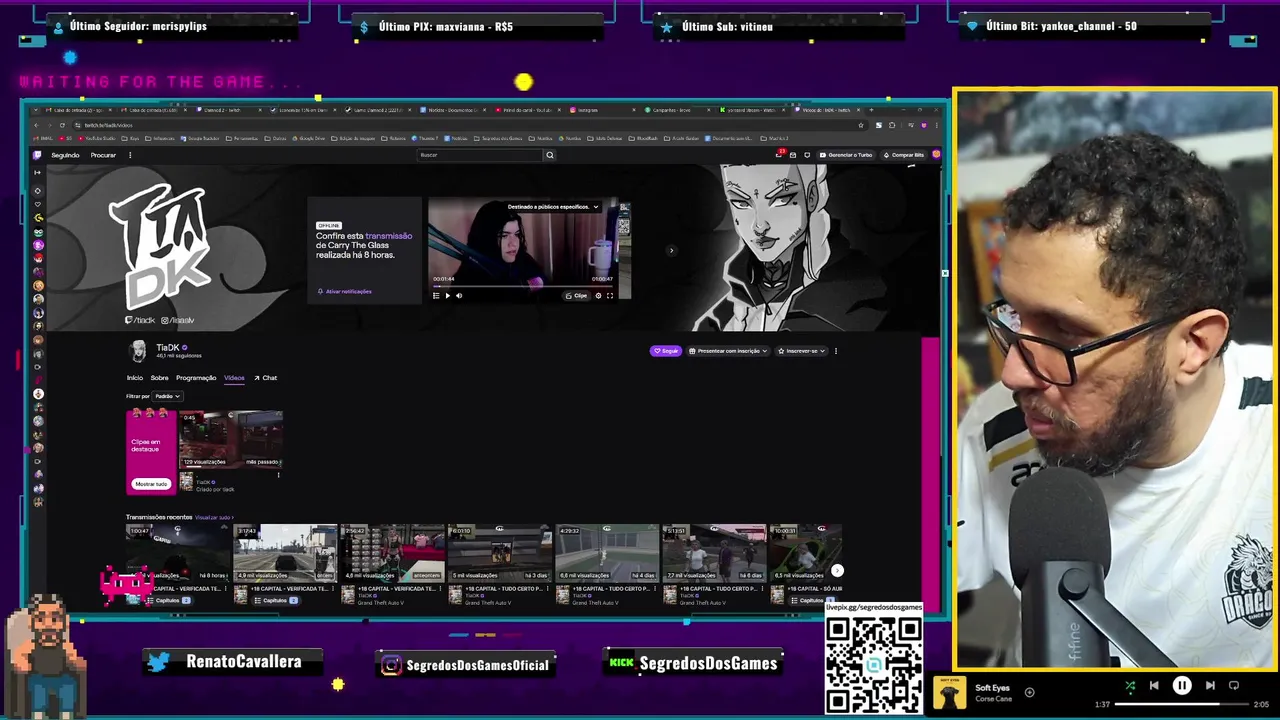Screen dimensions: 1280x720
Task: Open the 3:17:43 stream video thumbnail
Action: point(285,552)
